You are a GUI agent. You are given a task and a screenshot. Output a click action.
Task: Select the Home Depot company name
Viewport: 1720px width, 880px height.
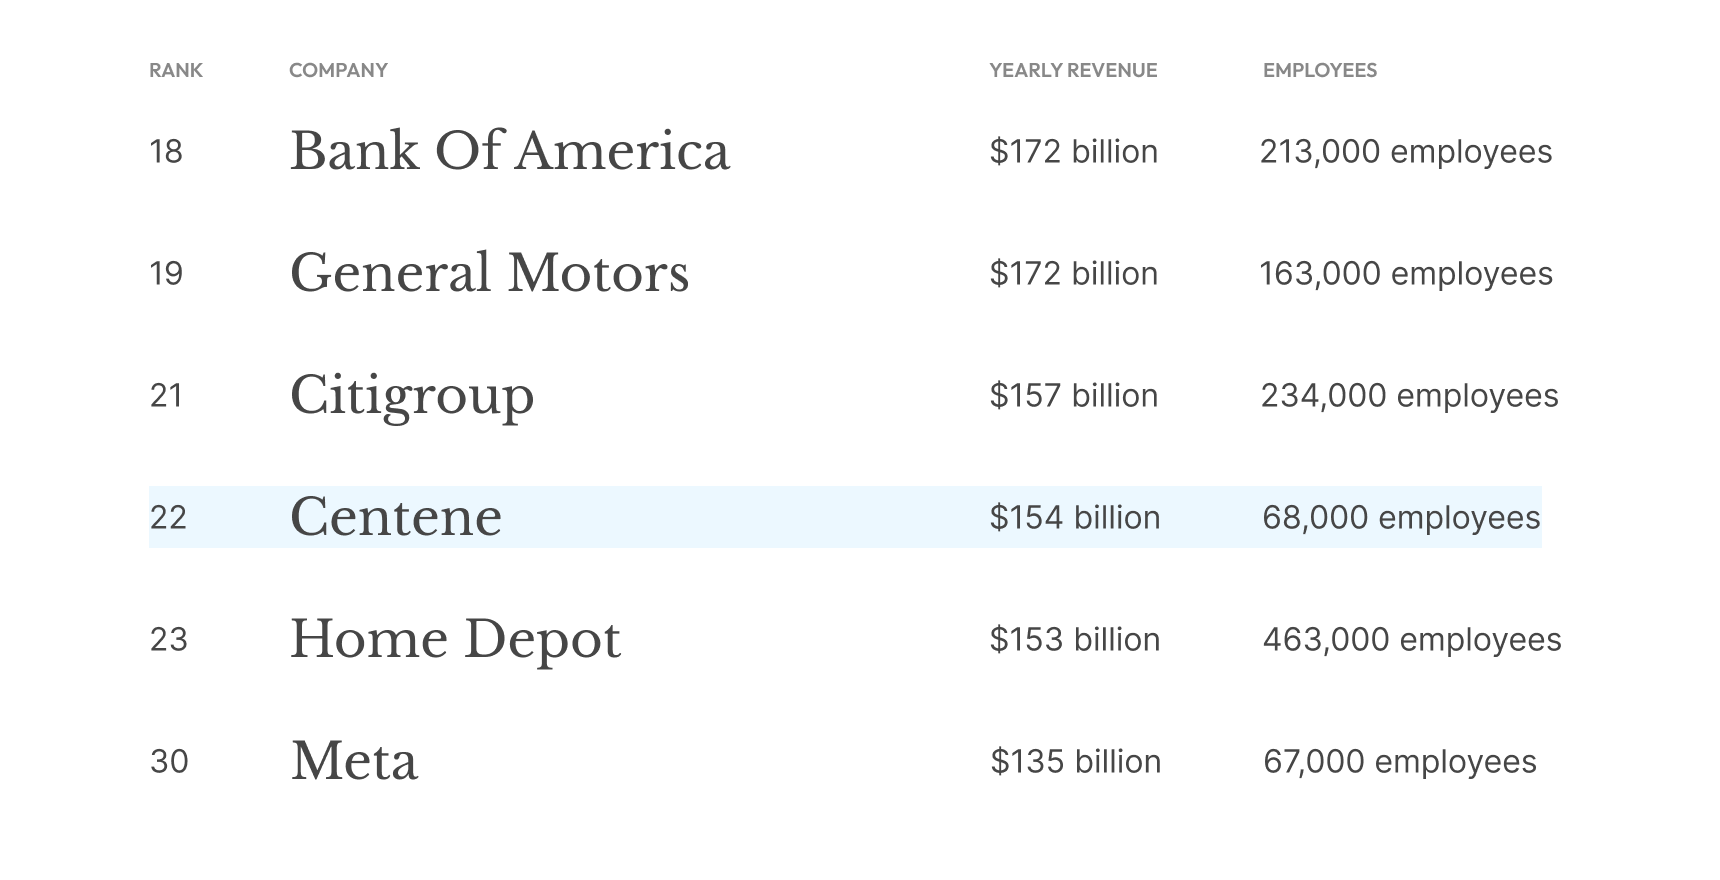456,640
